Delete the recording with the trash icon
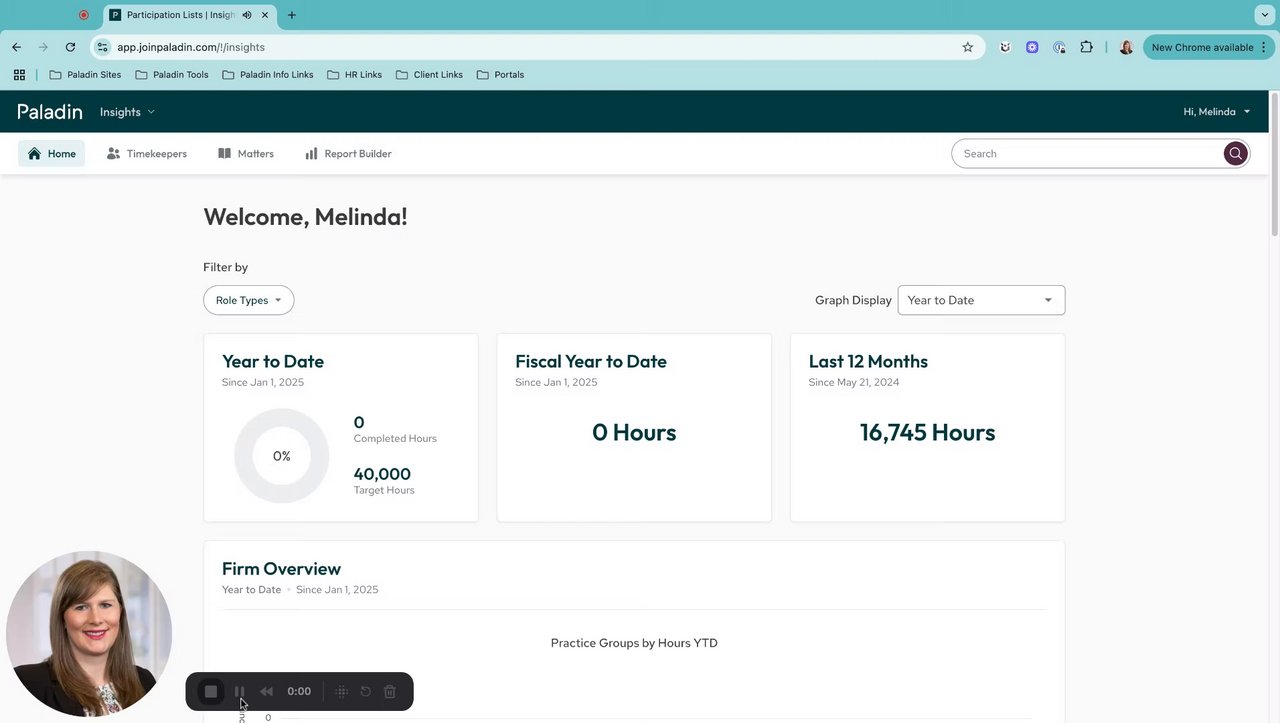Image resolution: width=1280 pixels, height=723 pixels. [390, 691]
